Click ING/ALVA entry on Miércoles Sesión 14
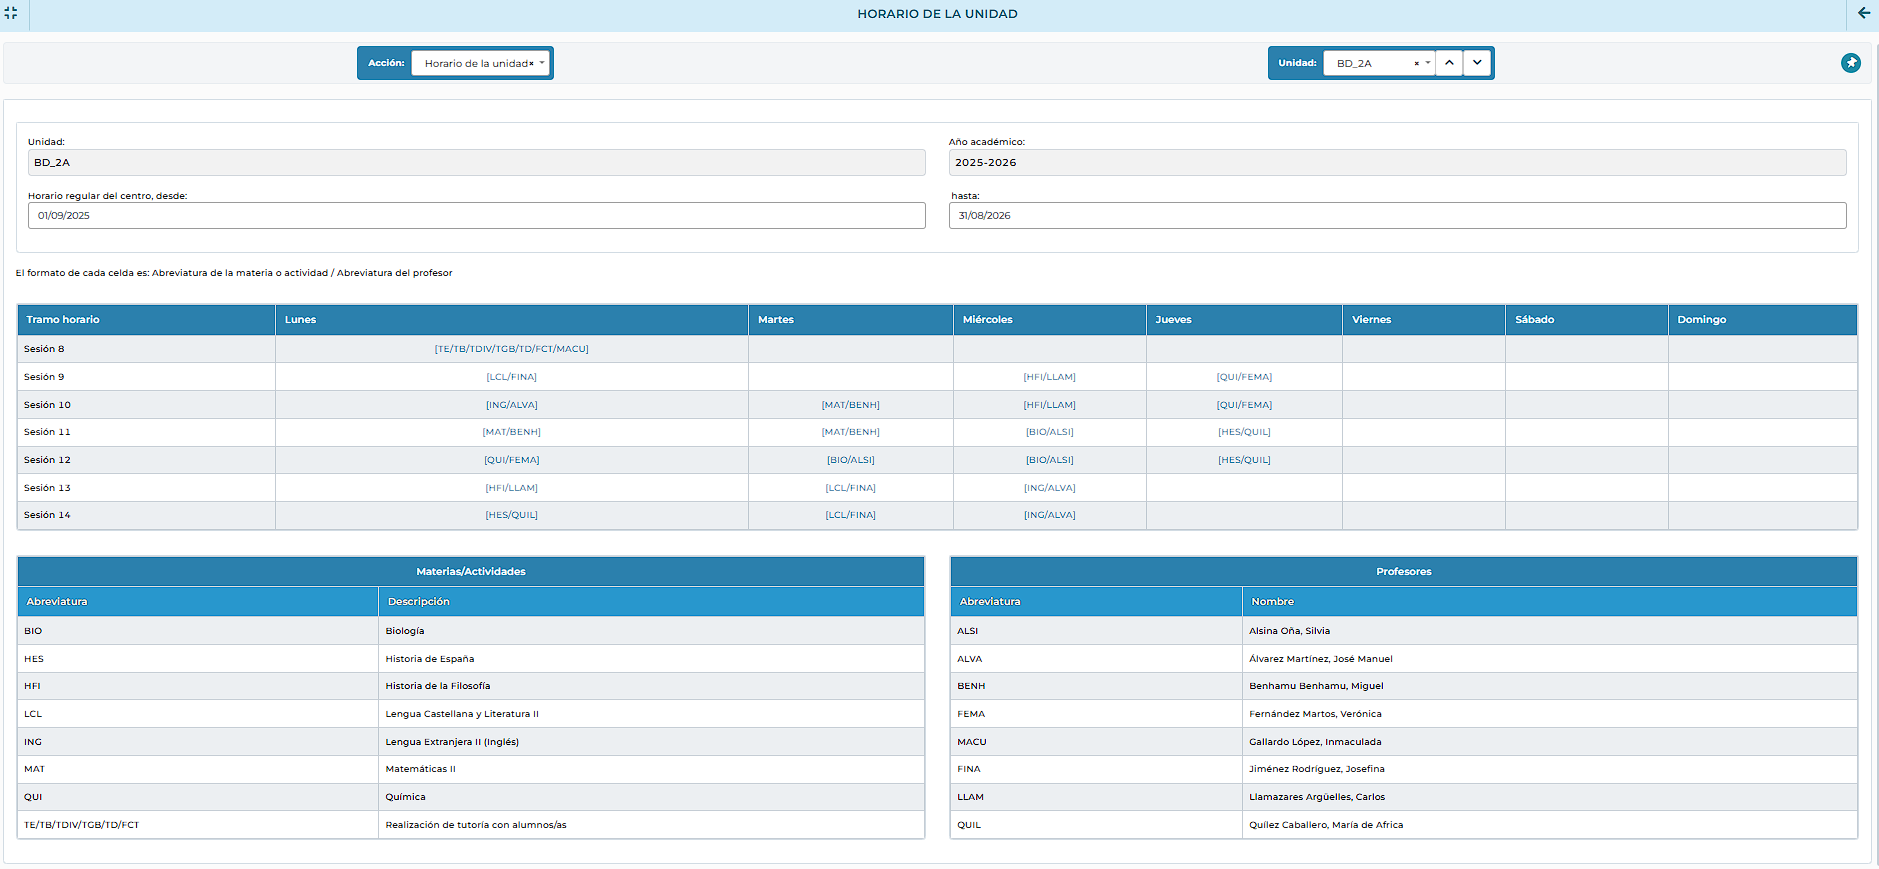 [1049, 515]
